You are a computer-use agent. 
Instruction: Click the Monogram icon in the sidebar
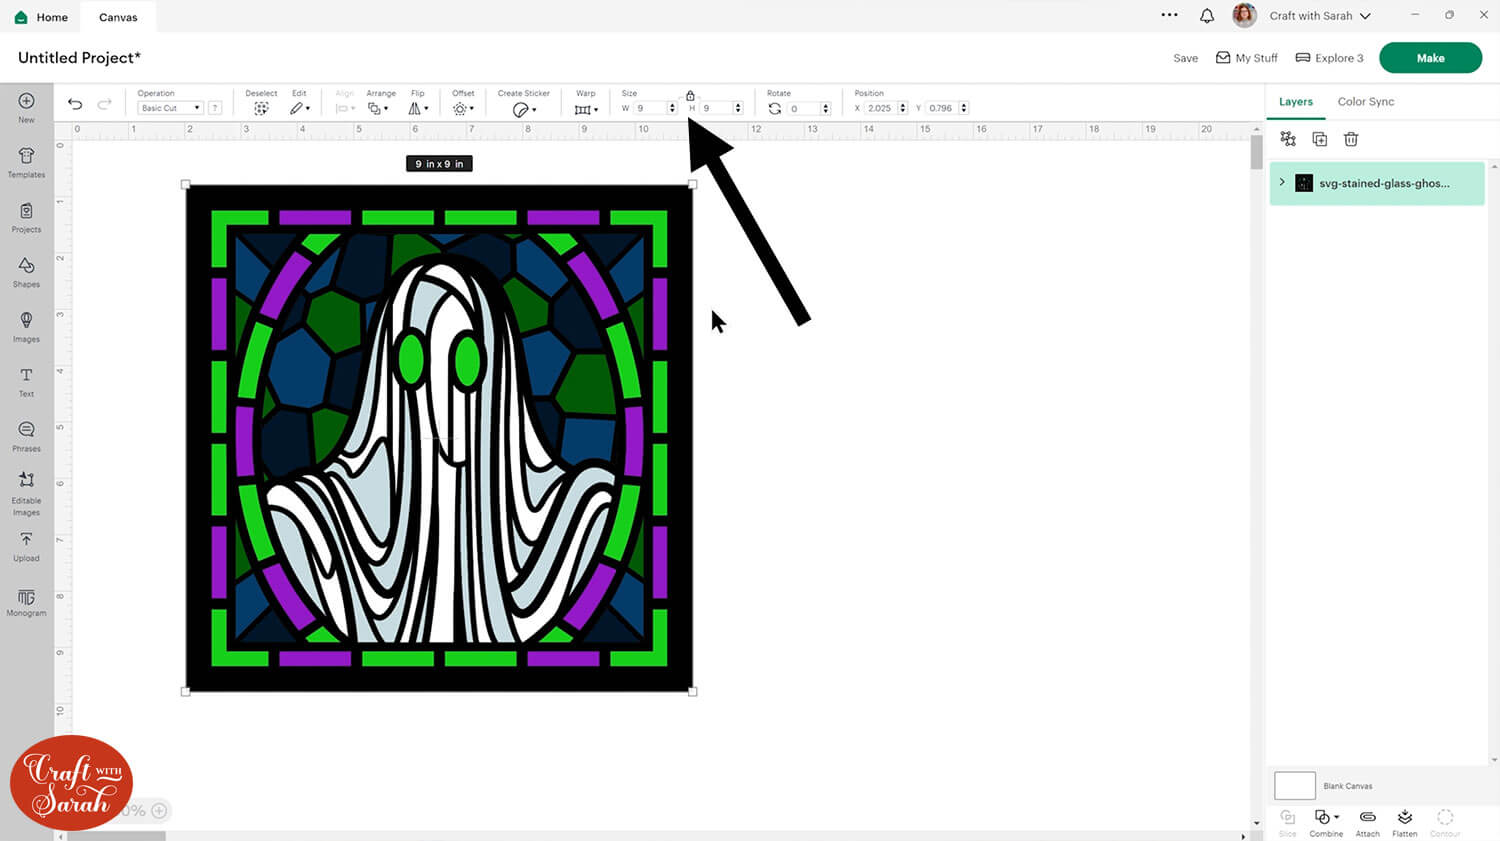coord(26,601)
